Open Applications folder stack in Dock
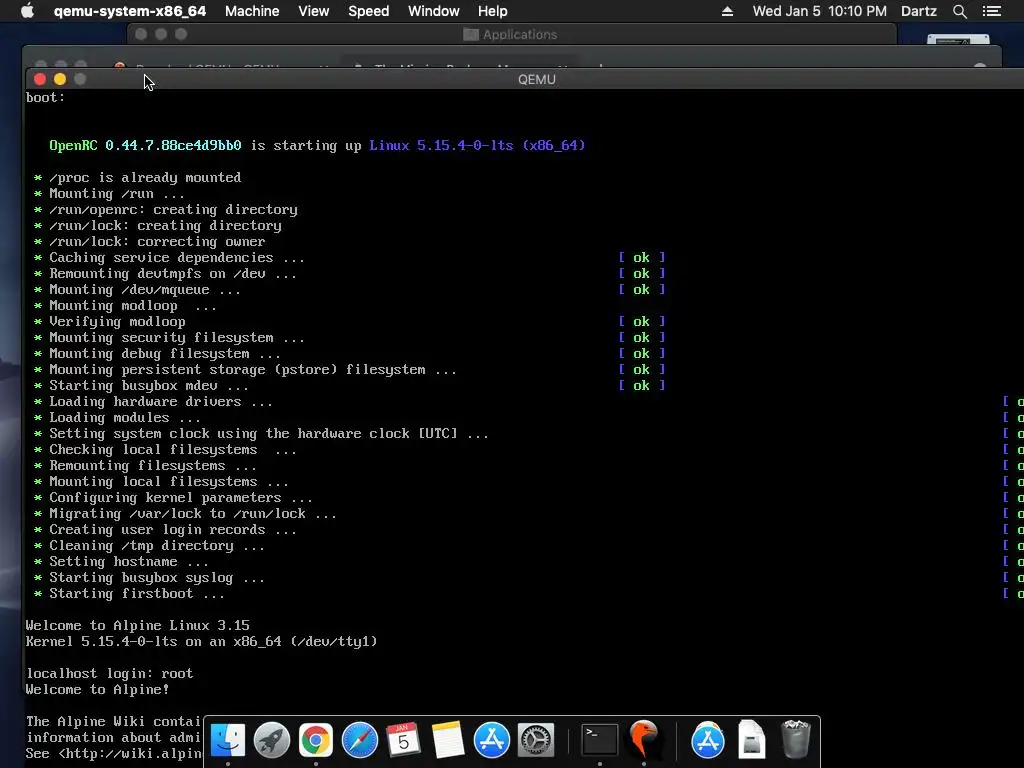 [x=707, y=740]
